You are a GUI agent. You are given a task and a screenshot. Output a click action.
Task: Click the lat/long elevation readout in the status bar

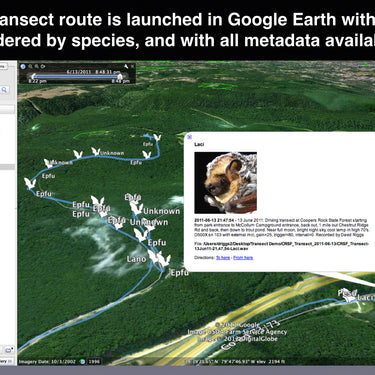coord(235,362)
